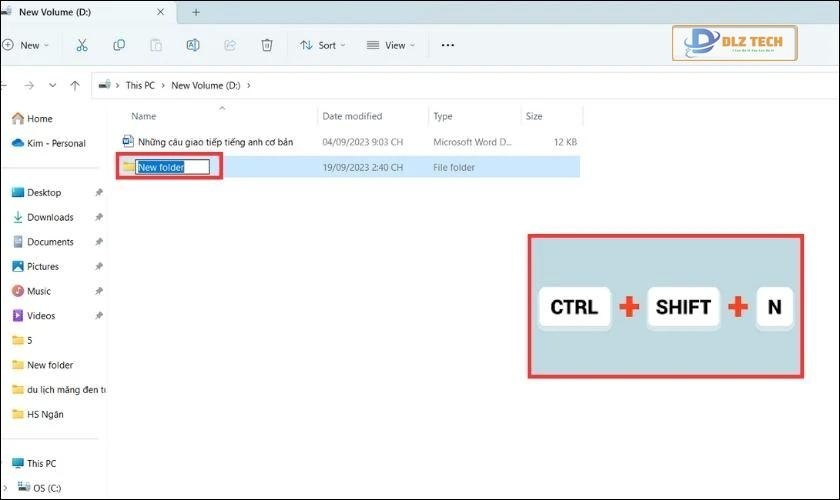Click the Cut scissors icon
Viewport: 840px width, 500px height.
click(x=82, y=45)
